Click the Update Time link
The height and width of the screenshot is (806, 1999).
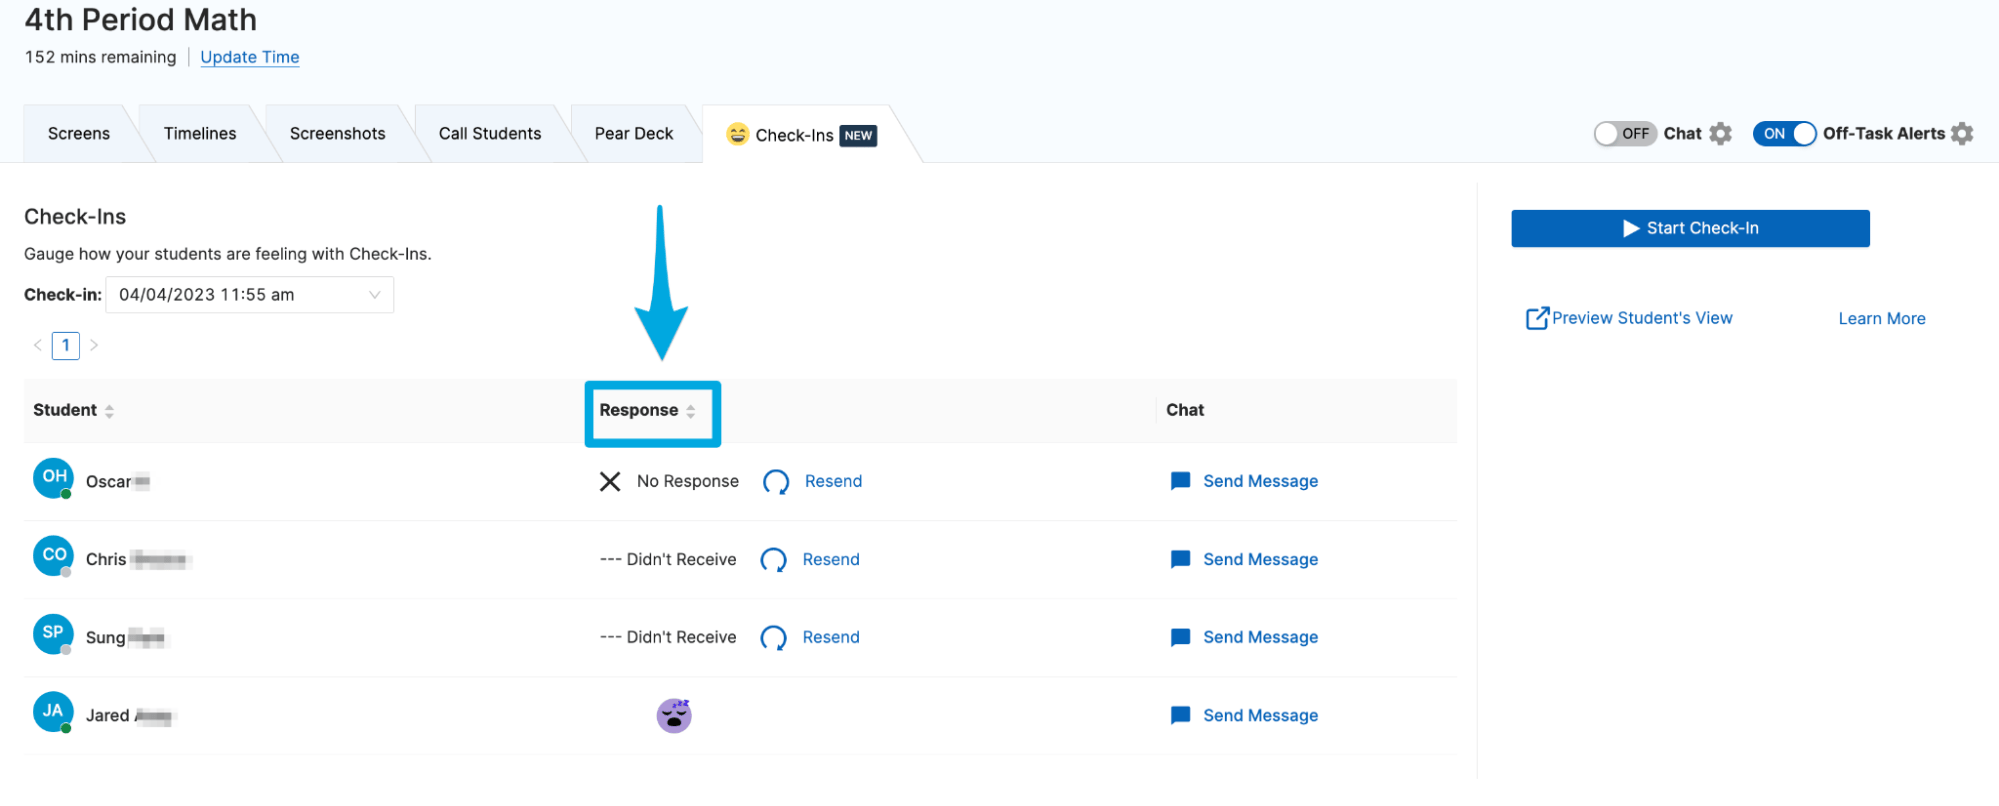pos(250,57)
